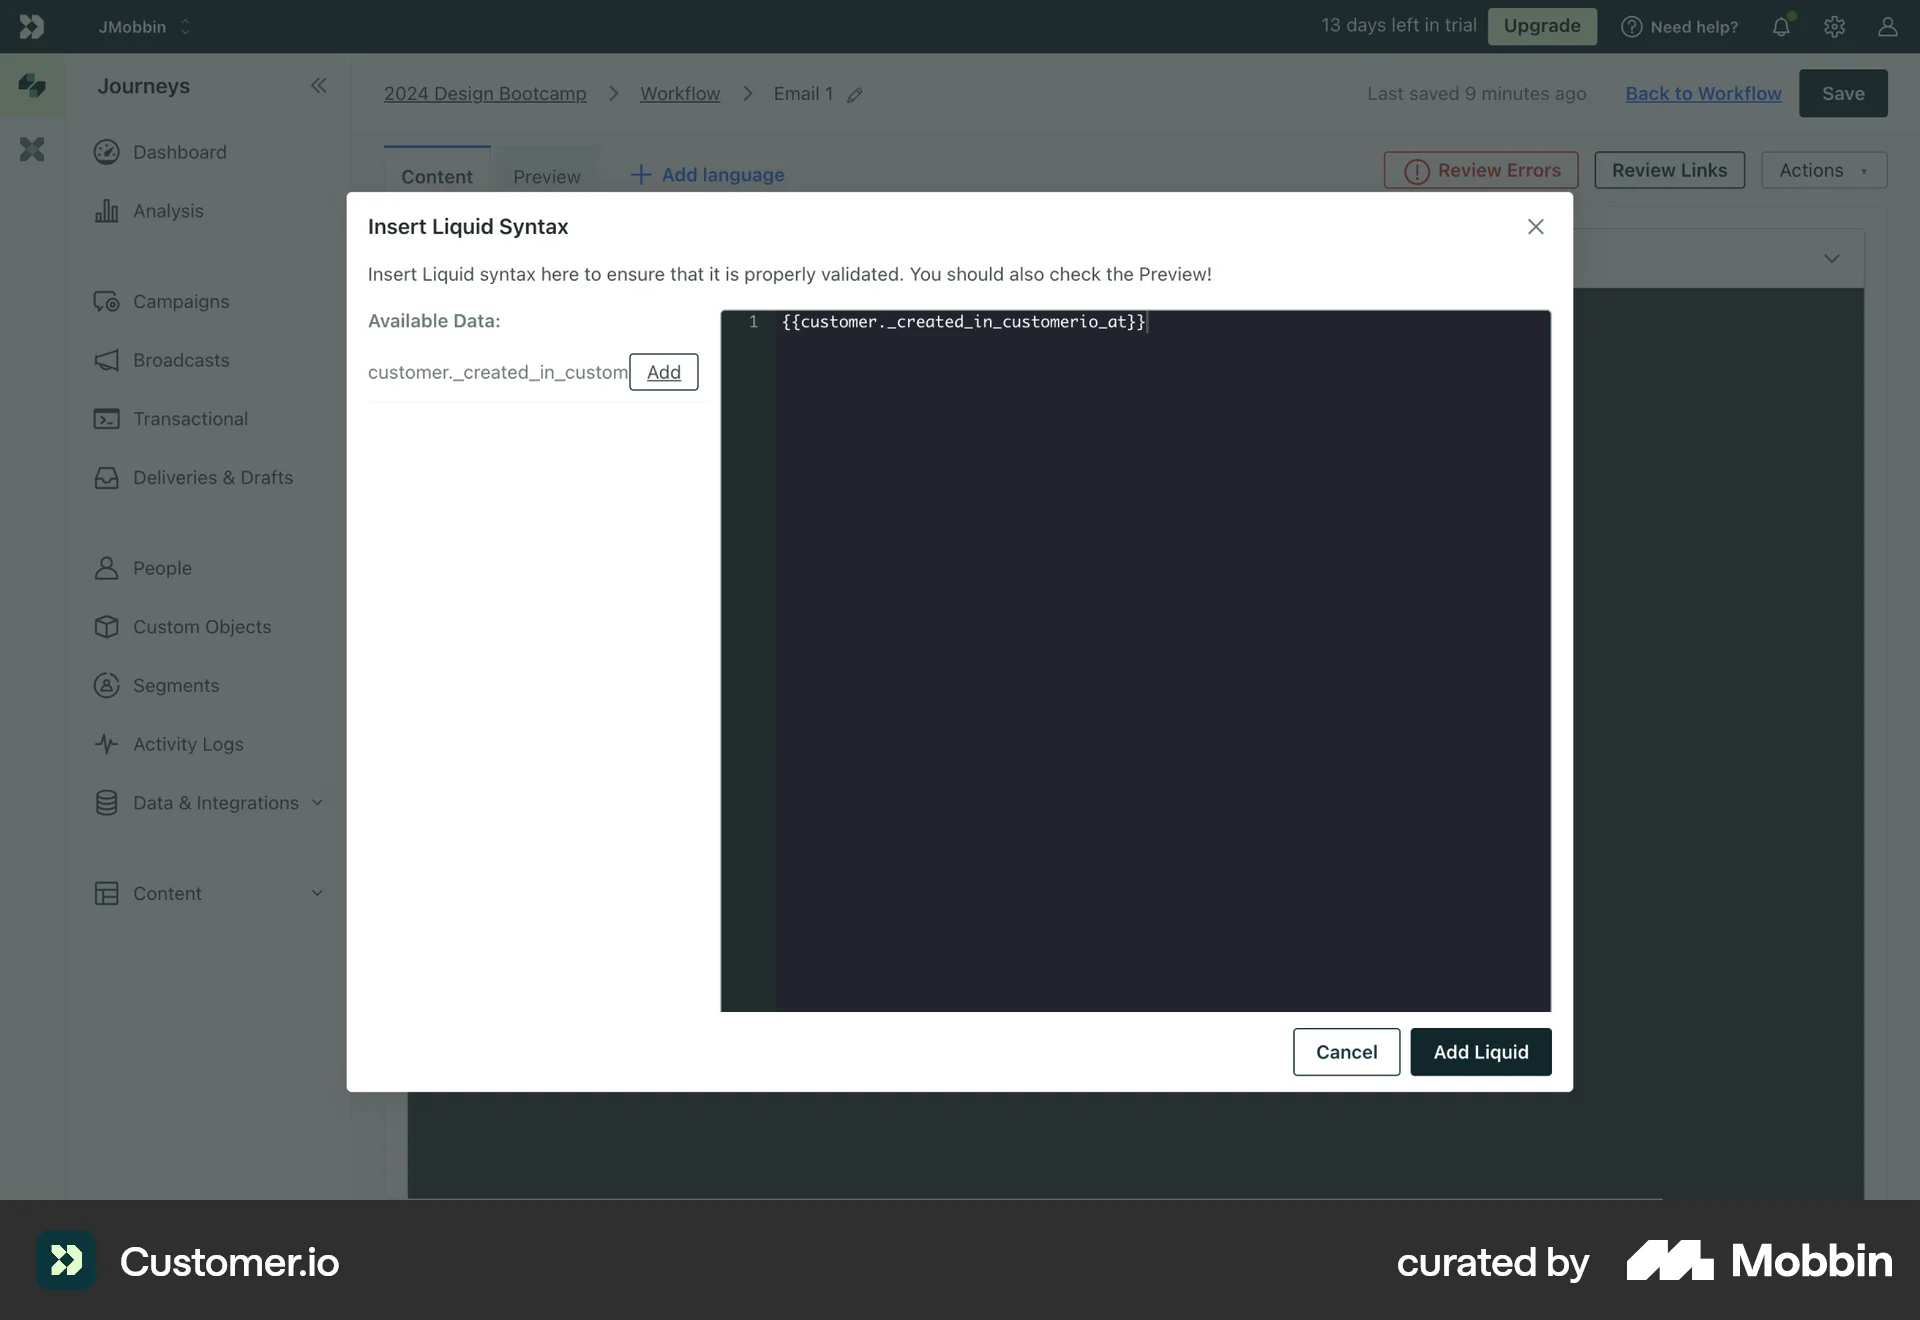The image size is (1920, 1320).
Task: Open the Broadcasts section
Action: point(181,360)
